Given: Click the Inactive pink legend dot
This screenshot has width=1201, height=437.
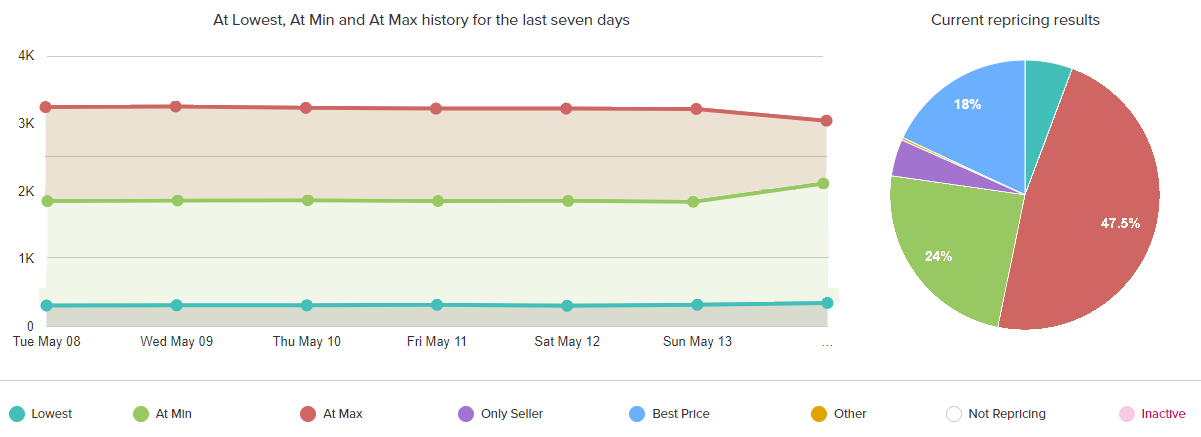Looking at the screenshot, I should pos(1126,414).
